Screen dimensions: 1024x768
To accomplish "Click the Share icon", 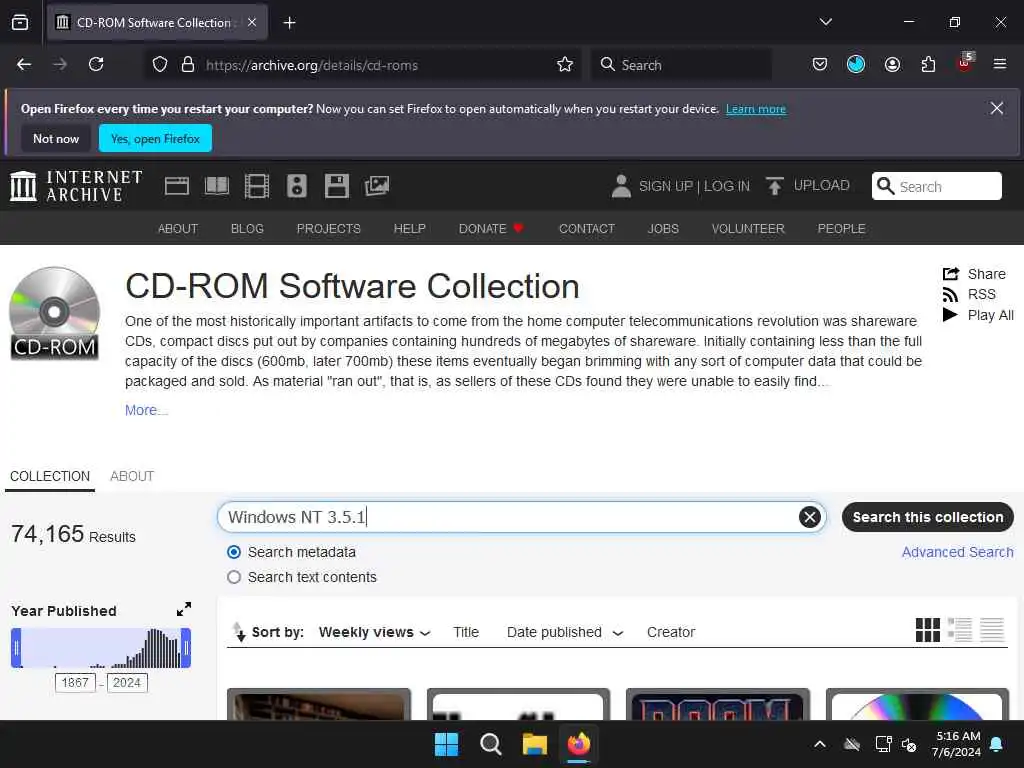I will (x=951, y=274).
